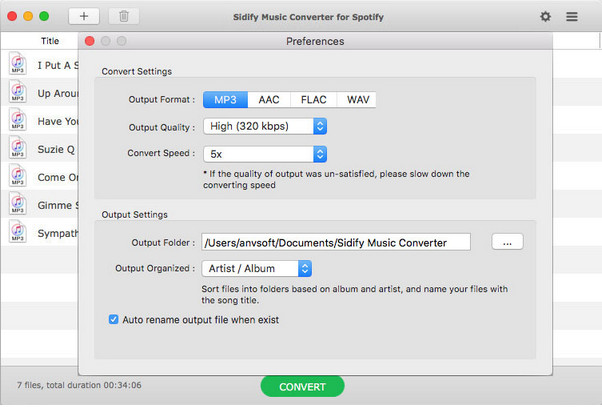602x407 pixels.
Task: Click the Title column header
Action: pyautogui.click(x=50, y=41)
